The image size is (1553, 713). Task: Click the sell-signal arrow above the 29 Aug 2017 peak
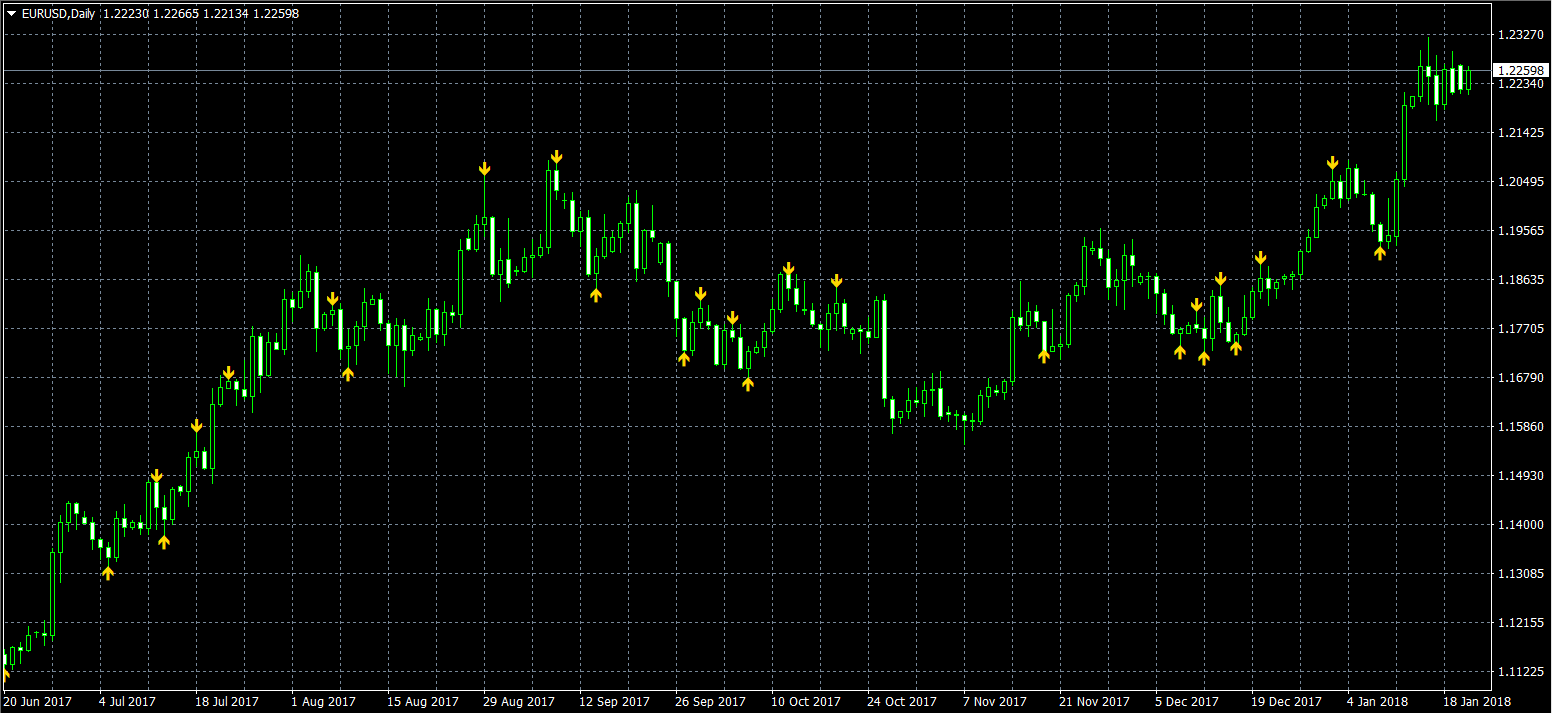coord(484,168)
